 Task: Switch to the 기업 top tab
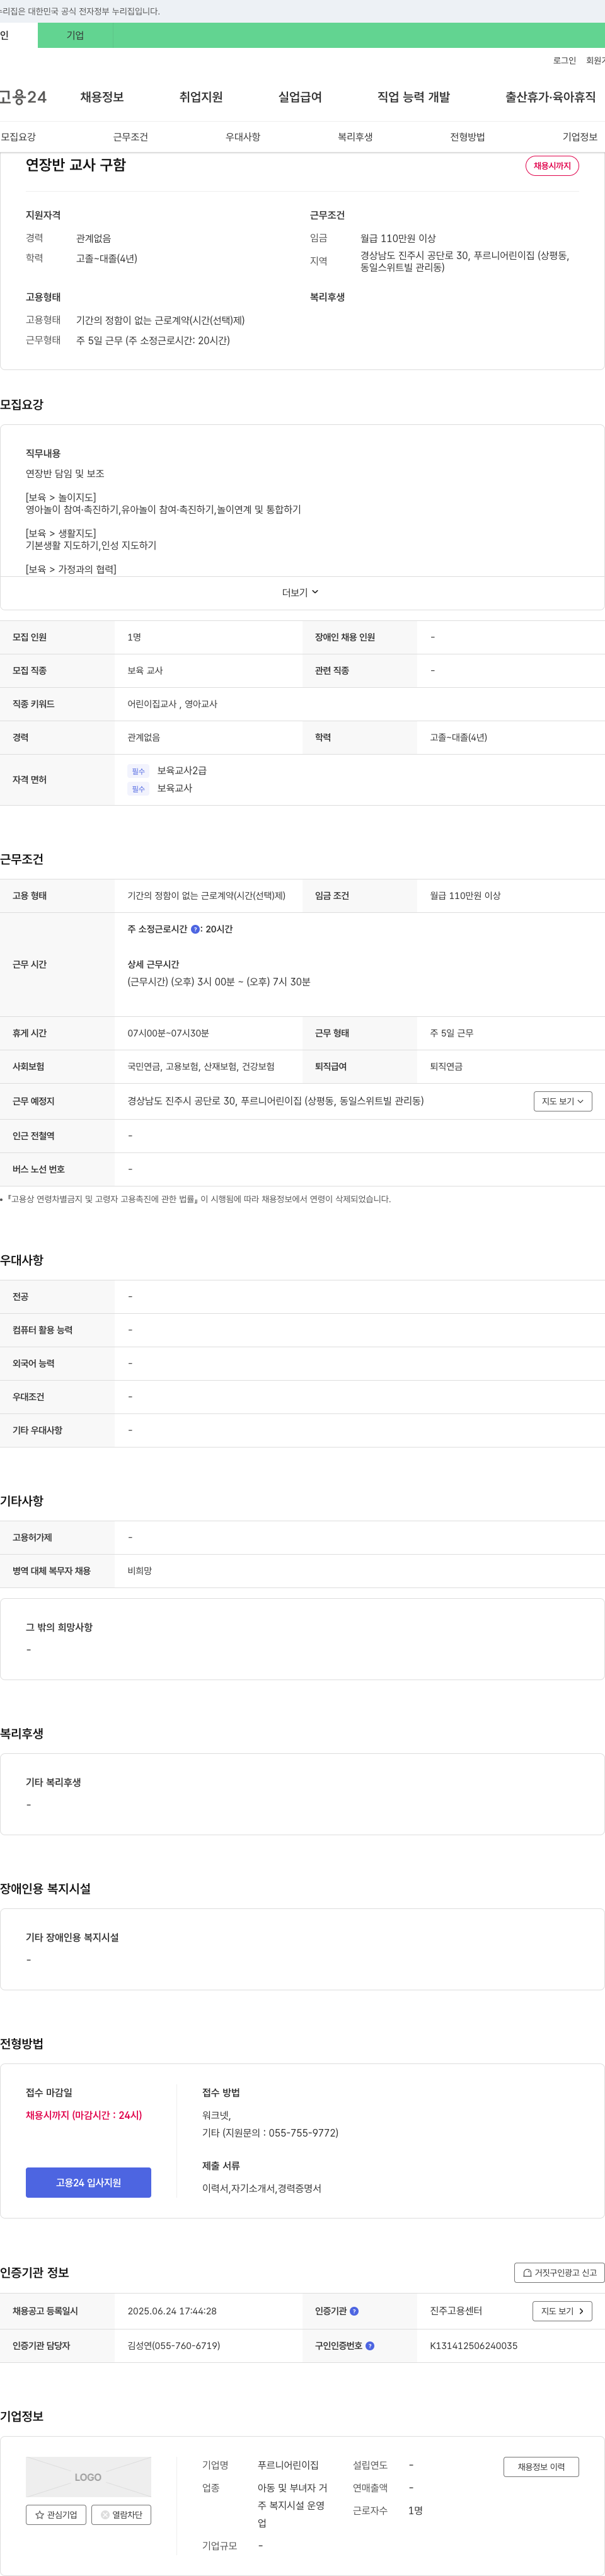[75, 35]
